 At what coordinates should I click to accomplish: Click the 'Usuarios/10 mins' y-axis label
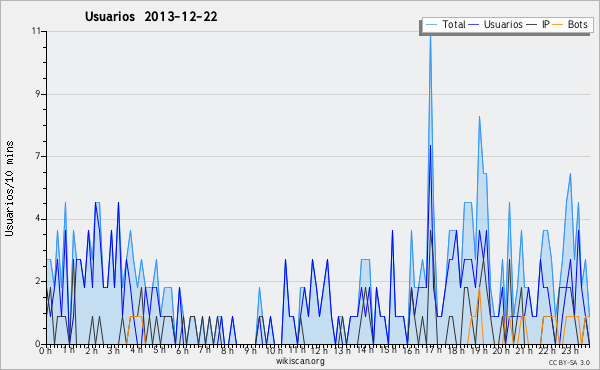pos(9,189)
